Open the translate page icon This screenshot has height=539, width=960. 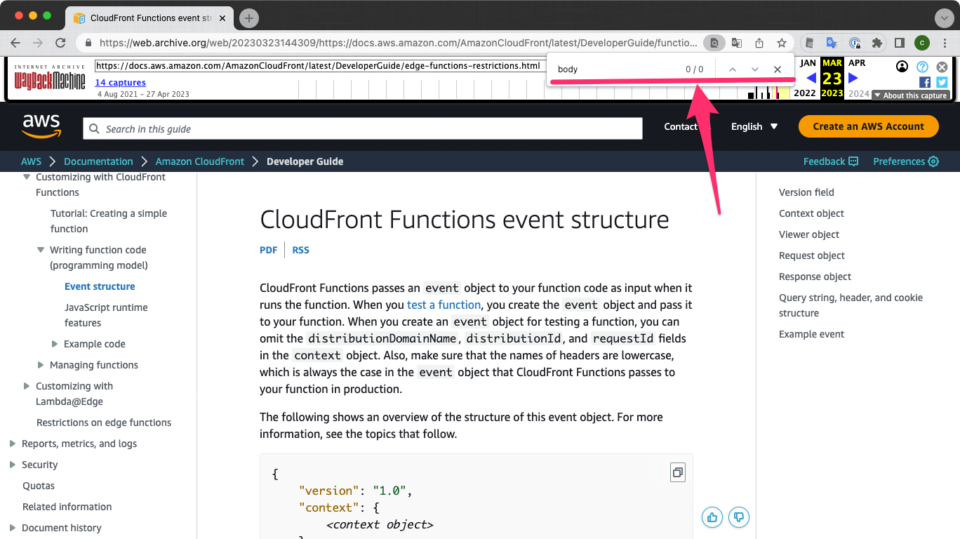coord(737,43)
